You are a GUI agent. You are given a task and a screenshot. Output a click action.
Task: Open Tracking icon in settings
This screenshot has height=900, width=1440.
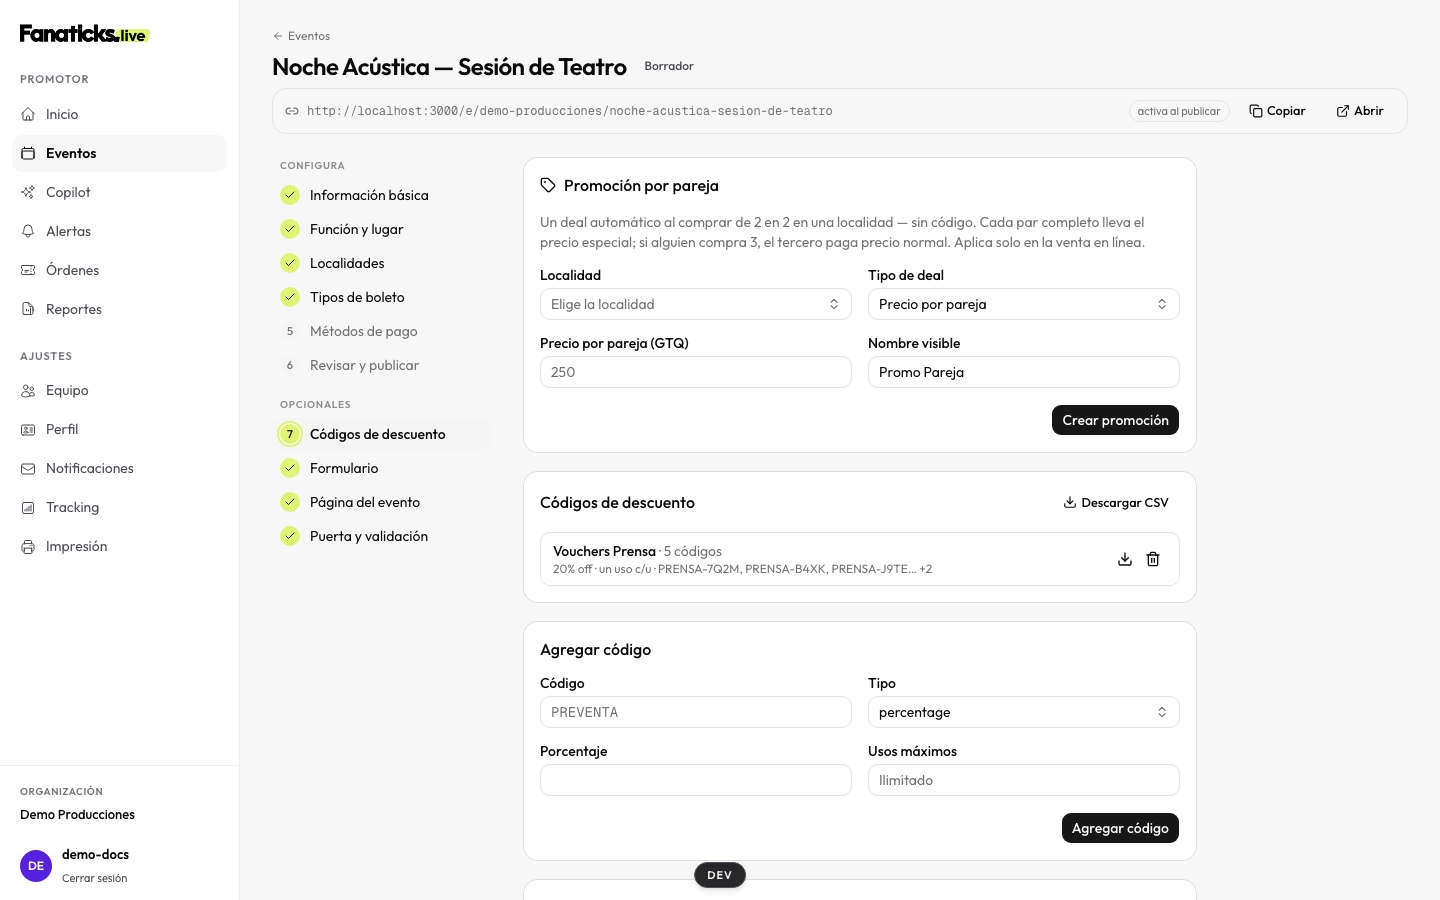(28, 507)
